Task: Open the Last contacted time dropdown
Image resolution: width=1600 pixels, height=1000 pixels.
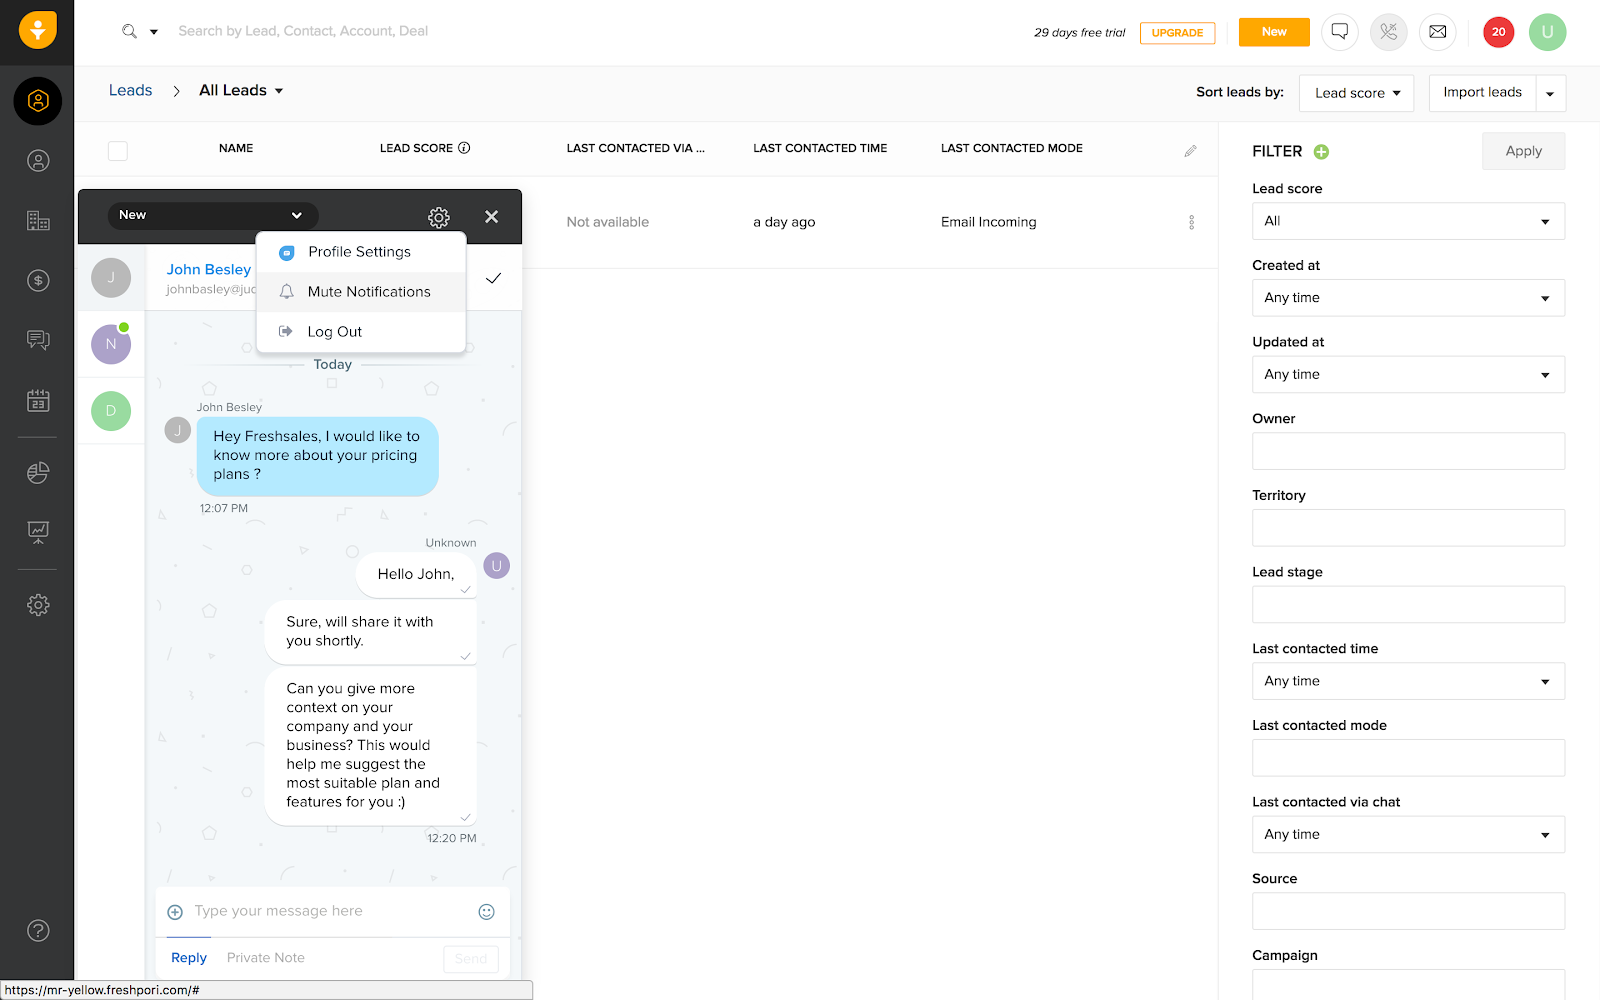Action: (1408, 681)
